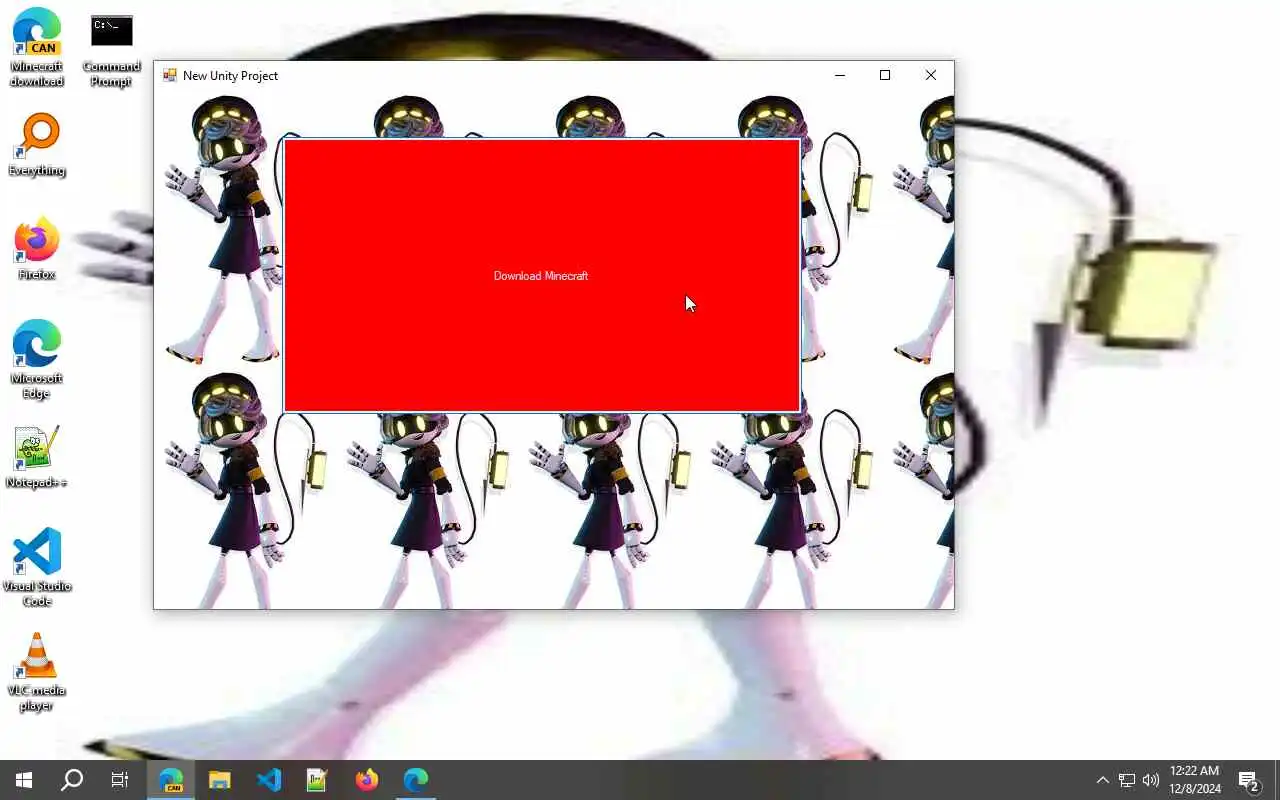Minimize the New Unity Project window

(840, 75)
